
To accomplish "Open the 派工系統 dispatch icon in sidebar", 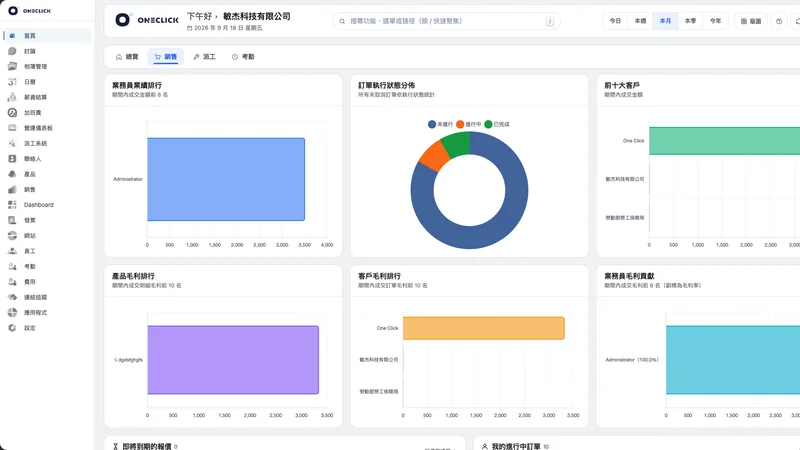I will tap(12, 143).
